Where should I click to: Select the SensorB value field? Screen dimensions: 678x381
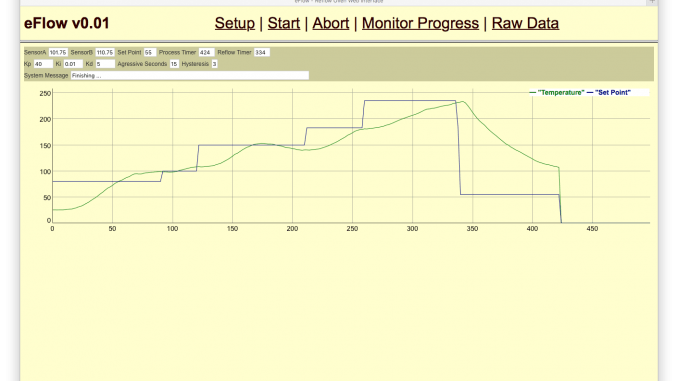[105, 52]
